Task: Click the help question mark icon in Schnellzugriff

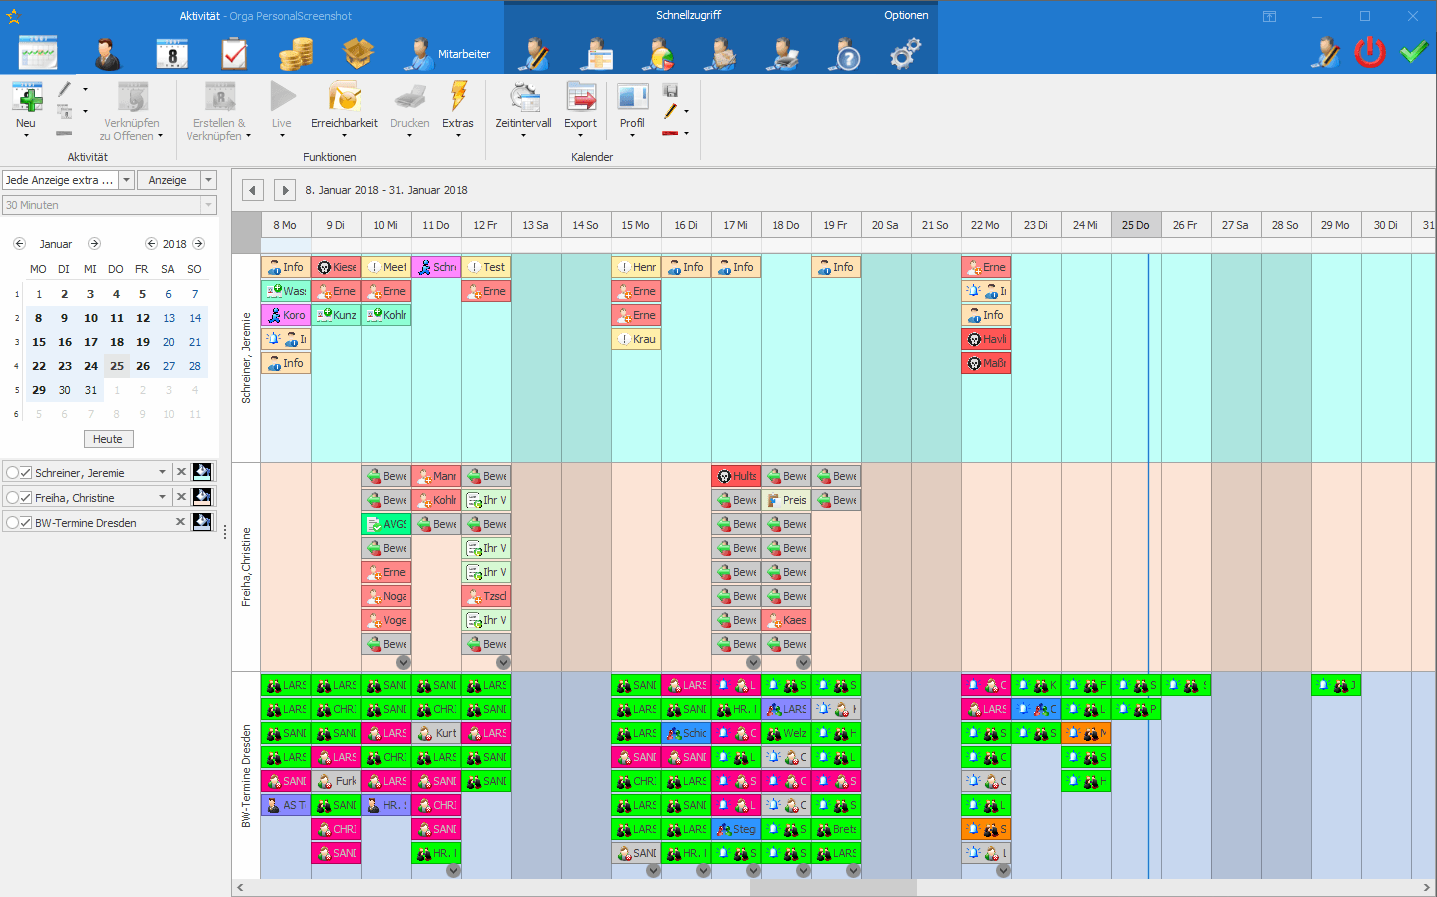Action: coord(845,54)
